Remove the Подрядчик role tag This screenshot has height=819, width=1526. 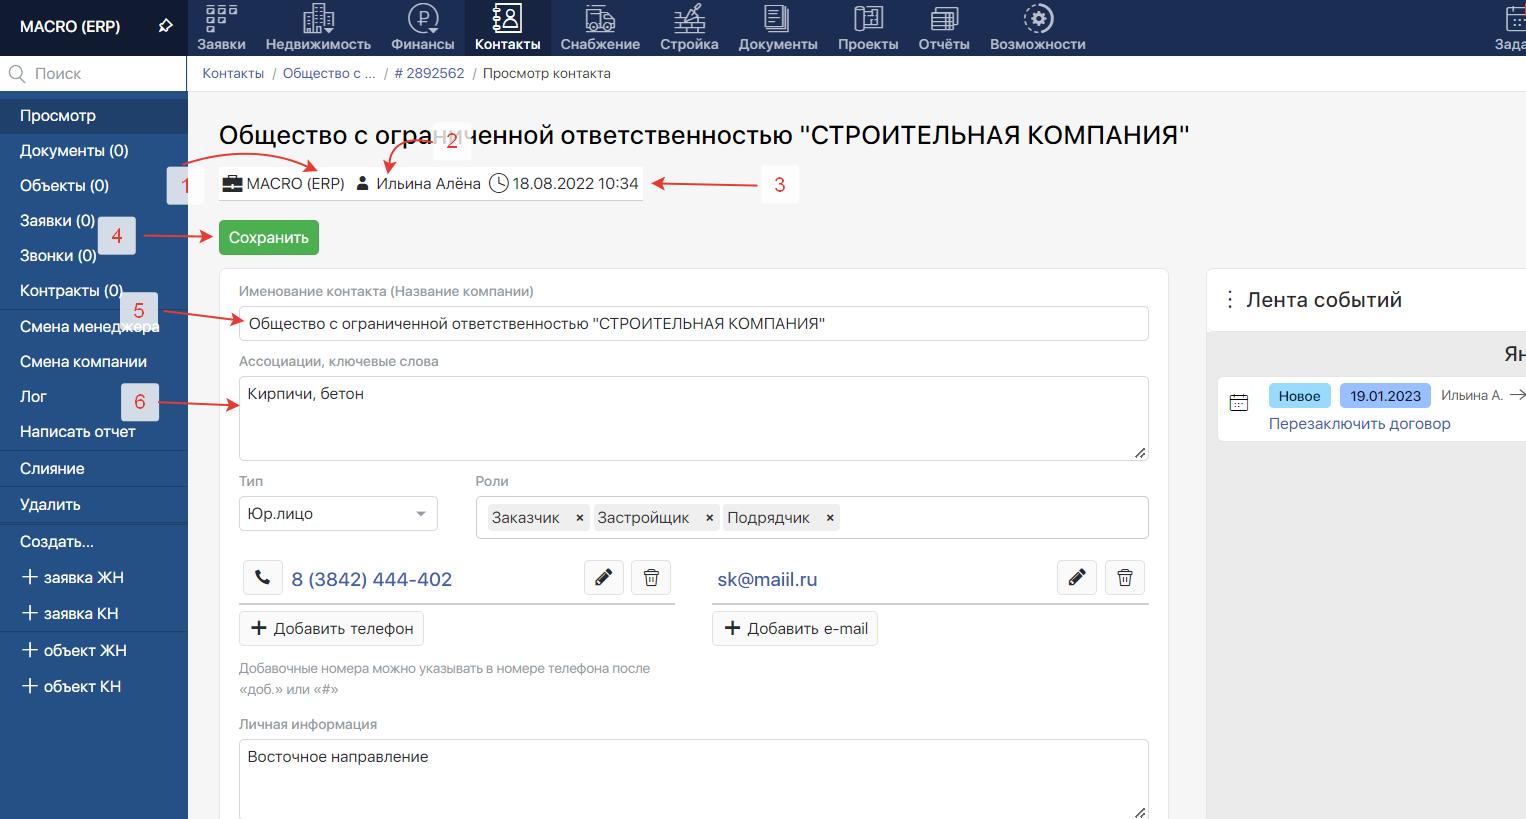830,518
